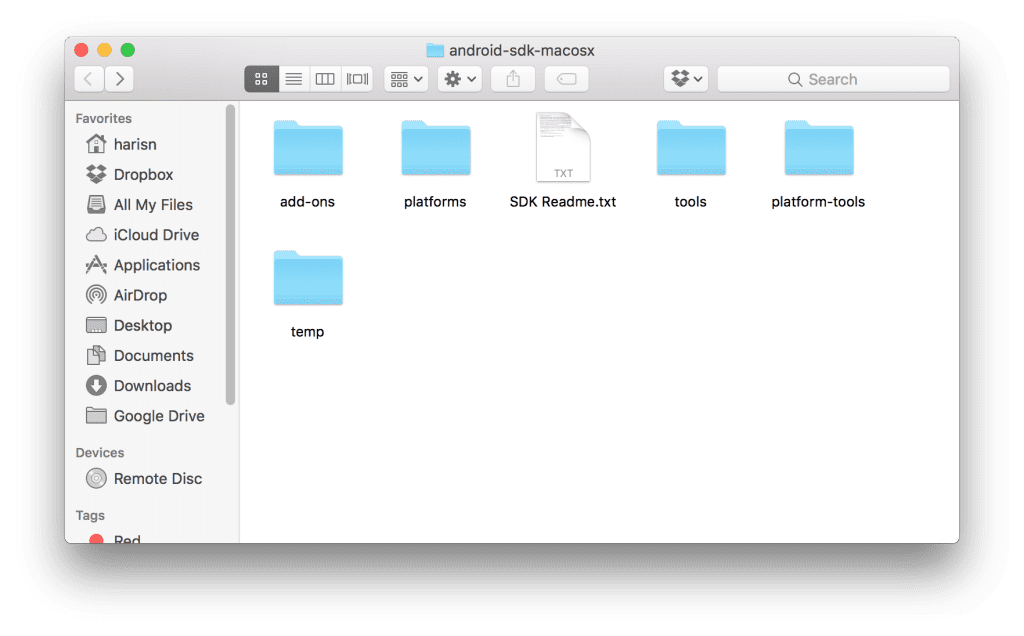Viewport: 1024px width, 636px height.
Task: Open the Dropbox toolbar dropdown
Action: pos(685,78)
